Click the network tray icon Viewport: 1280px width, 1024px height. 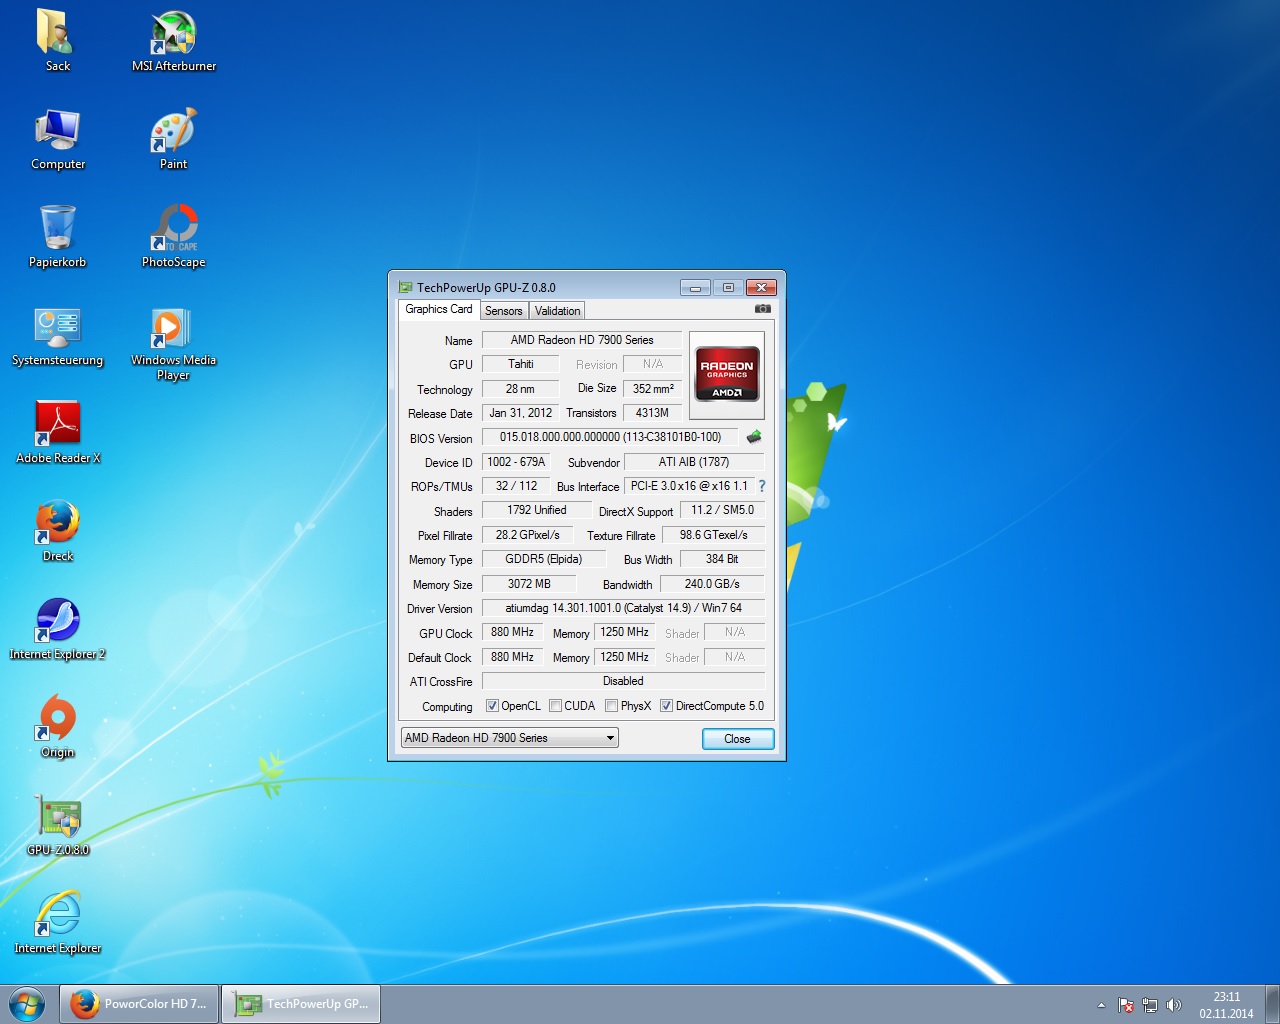1150,1005
